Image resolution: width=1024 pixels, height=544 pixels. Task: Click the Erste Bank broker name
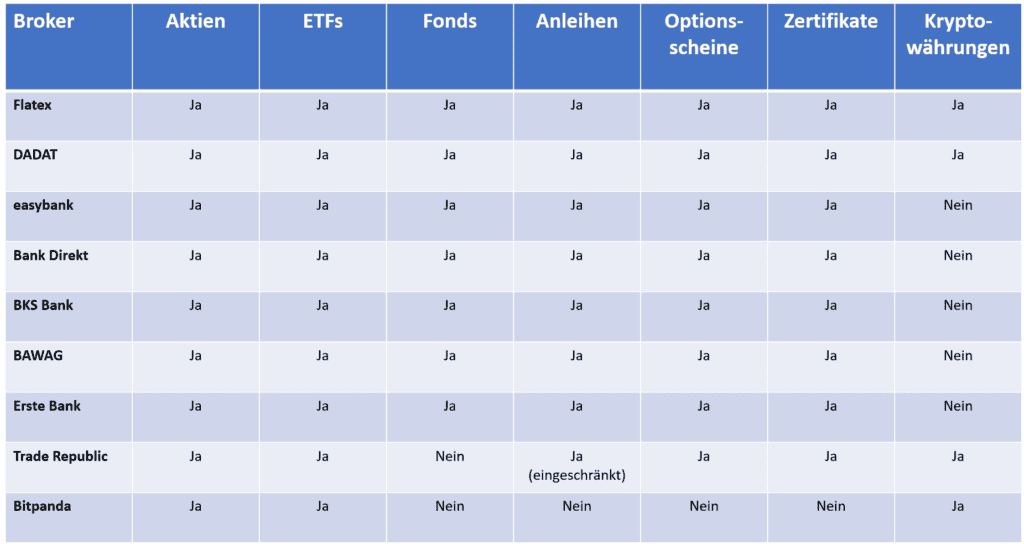coord(47,406)
